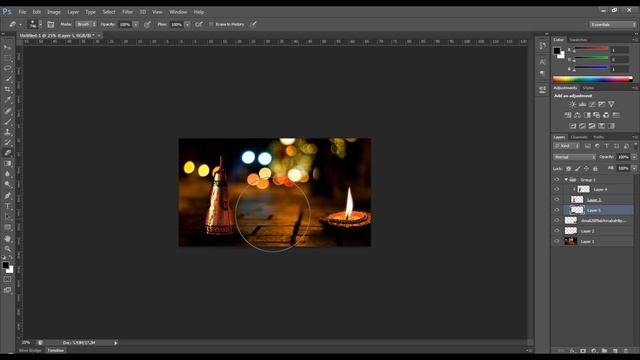Screen dimensions: 640x360
Task: Select the Eraser tool in toolbox
Action: (7, 153)
